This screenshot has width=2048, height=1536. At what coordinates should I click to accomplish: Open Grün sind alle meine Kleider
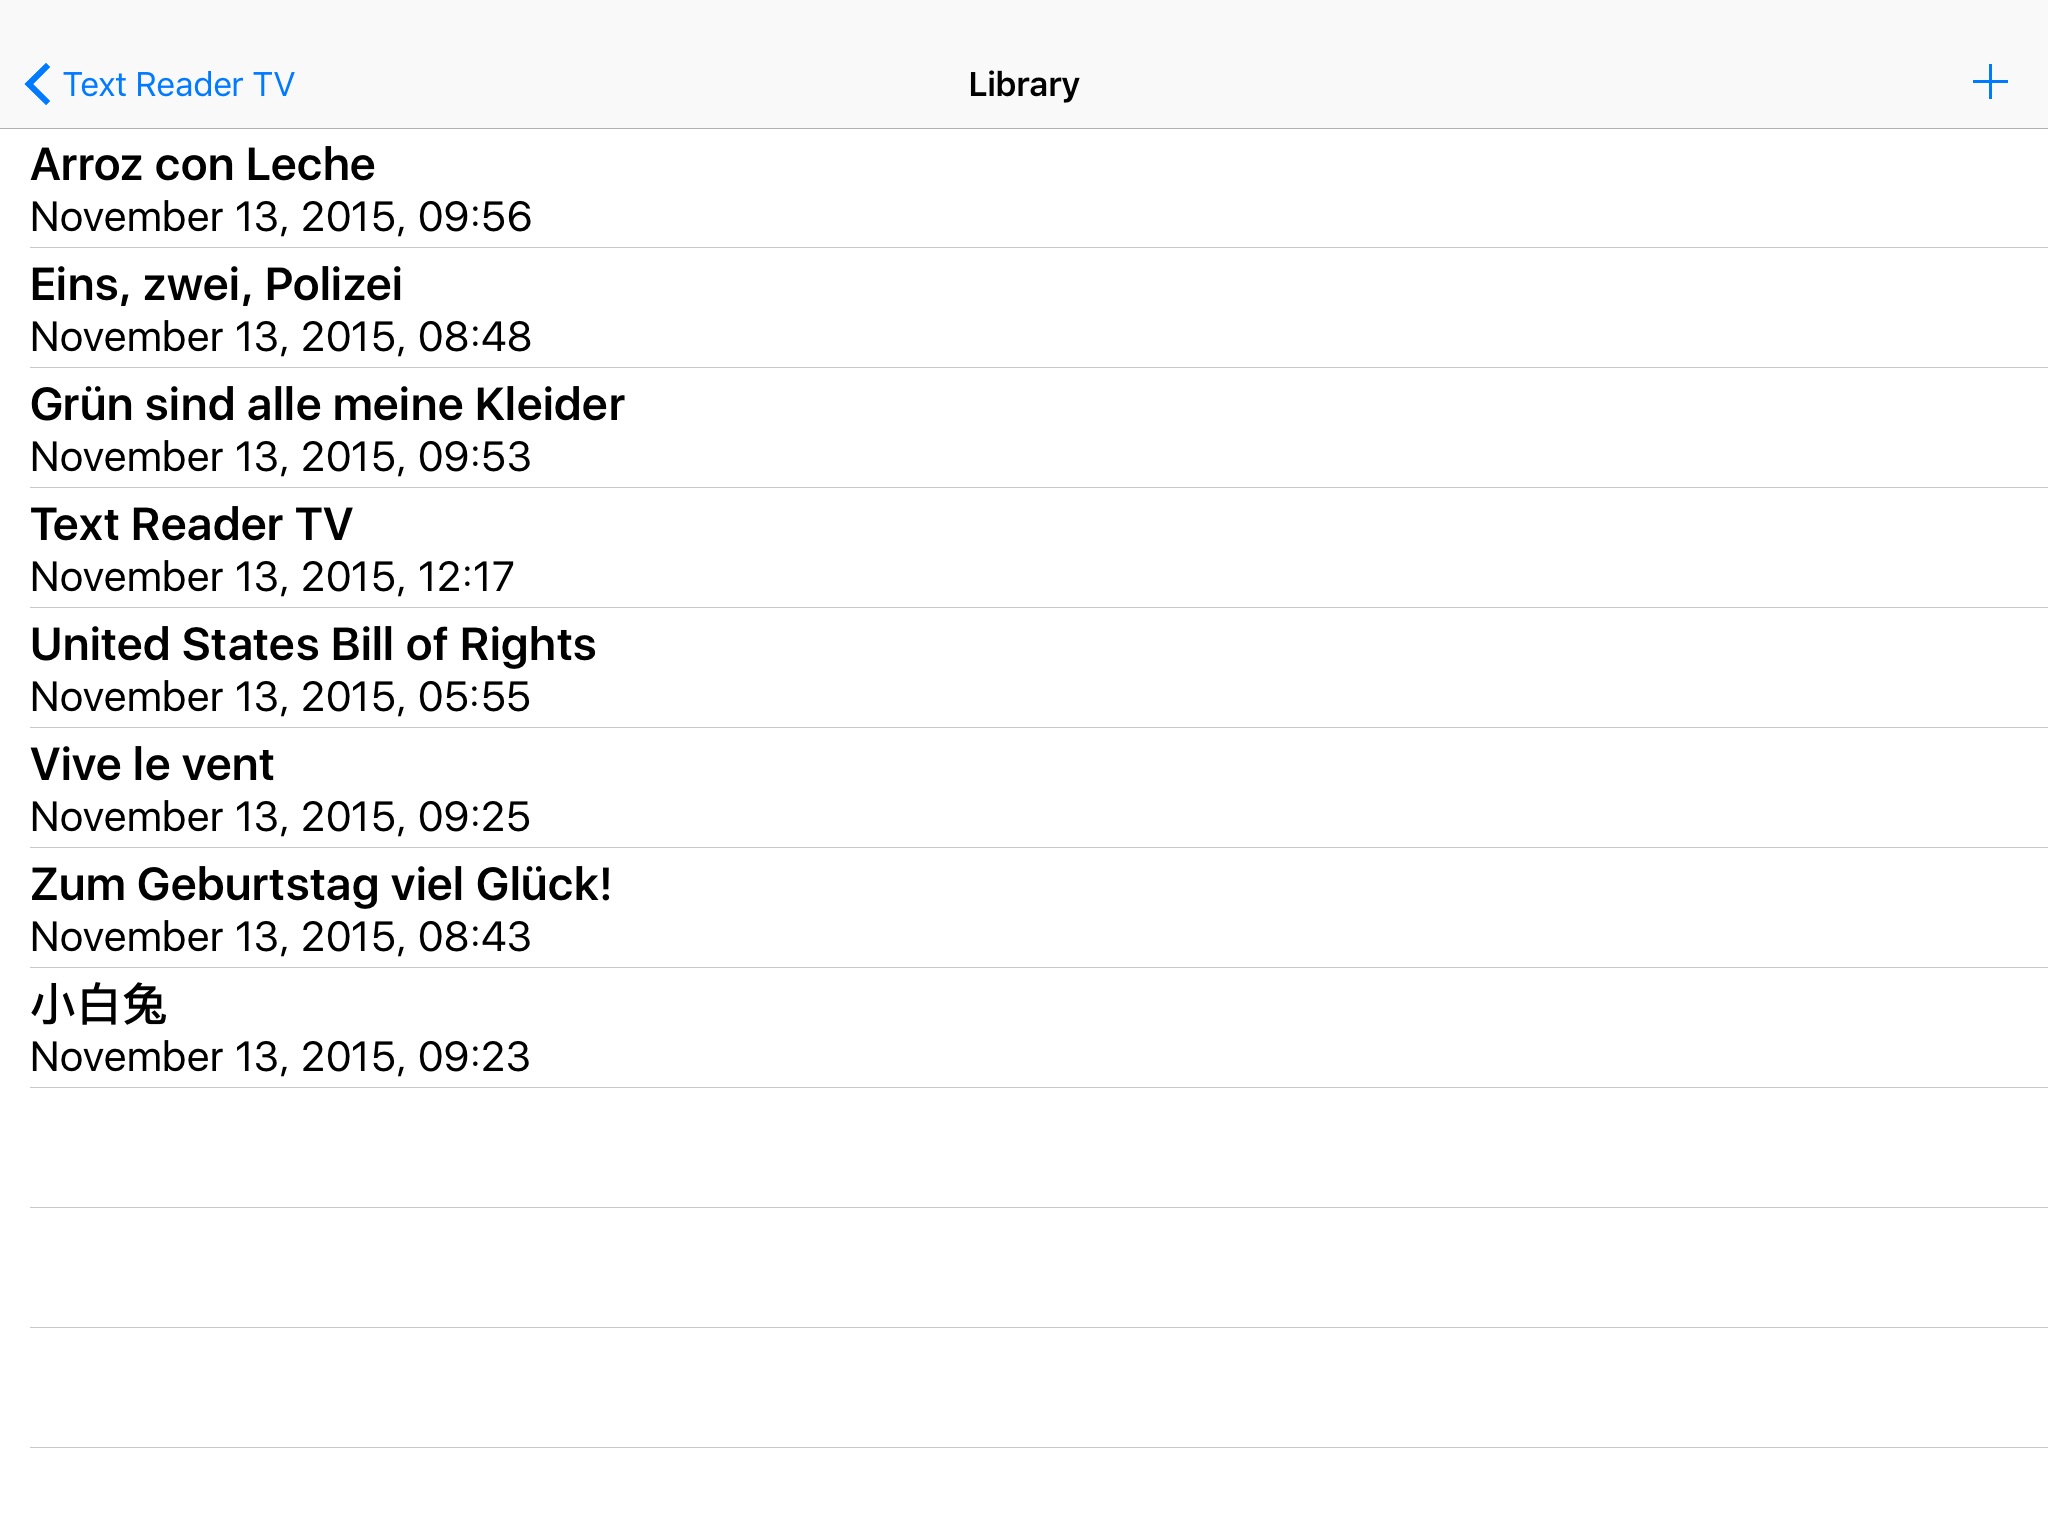coord(327,405)
